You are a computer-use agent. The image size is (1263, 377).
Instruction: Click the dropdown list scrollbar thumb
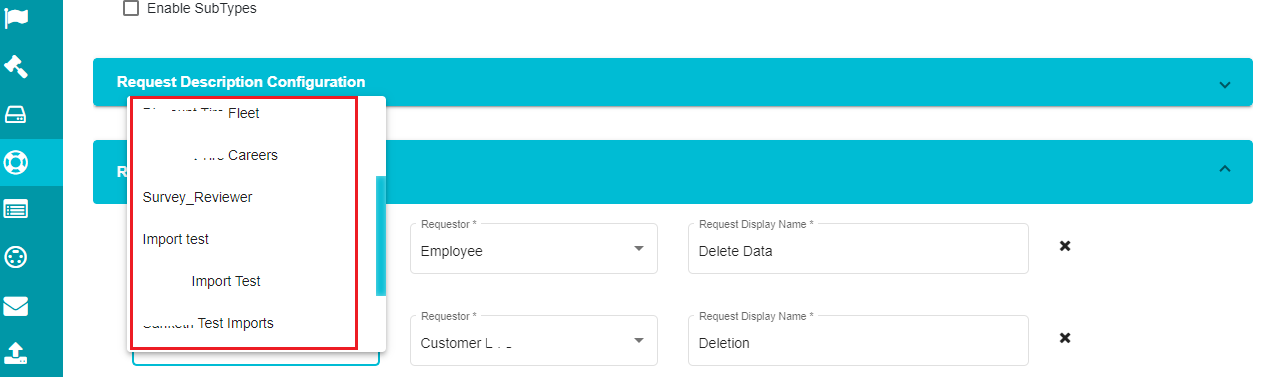[x=380, y=236]
